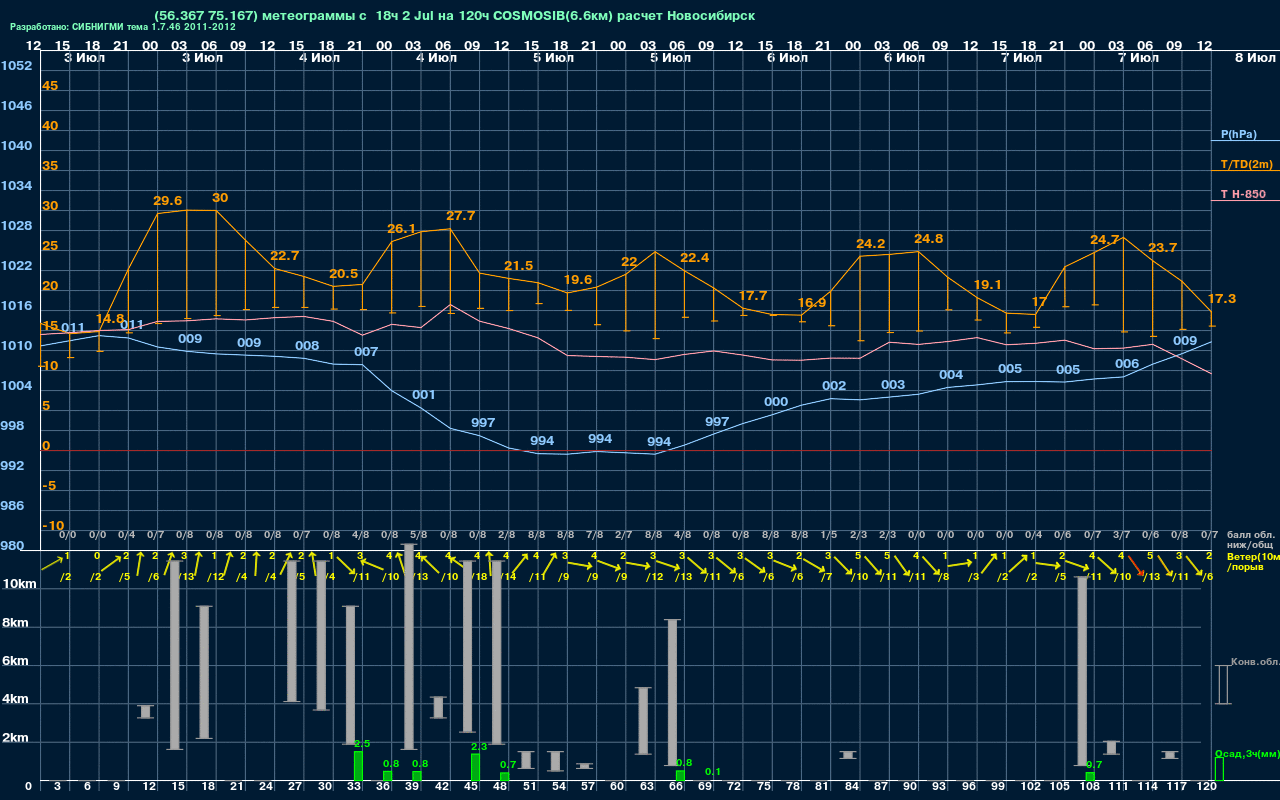
Task: Click the 20.5 temperature label
Action: point(344,274)
